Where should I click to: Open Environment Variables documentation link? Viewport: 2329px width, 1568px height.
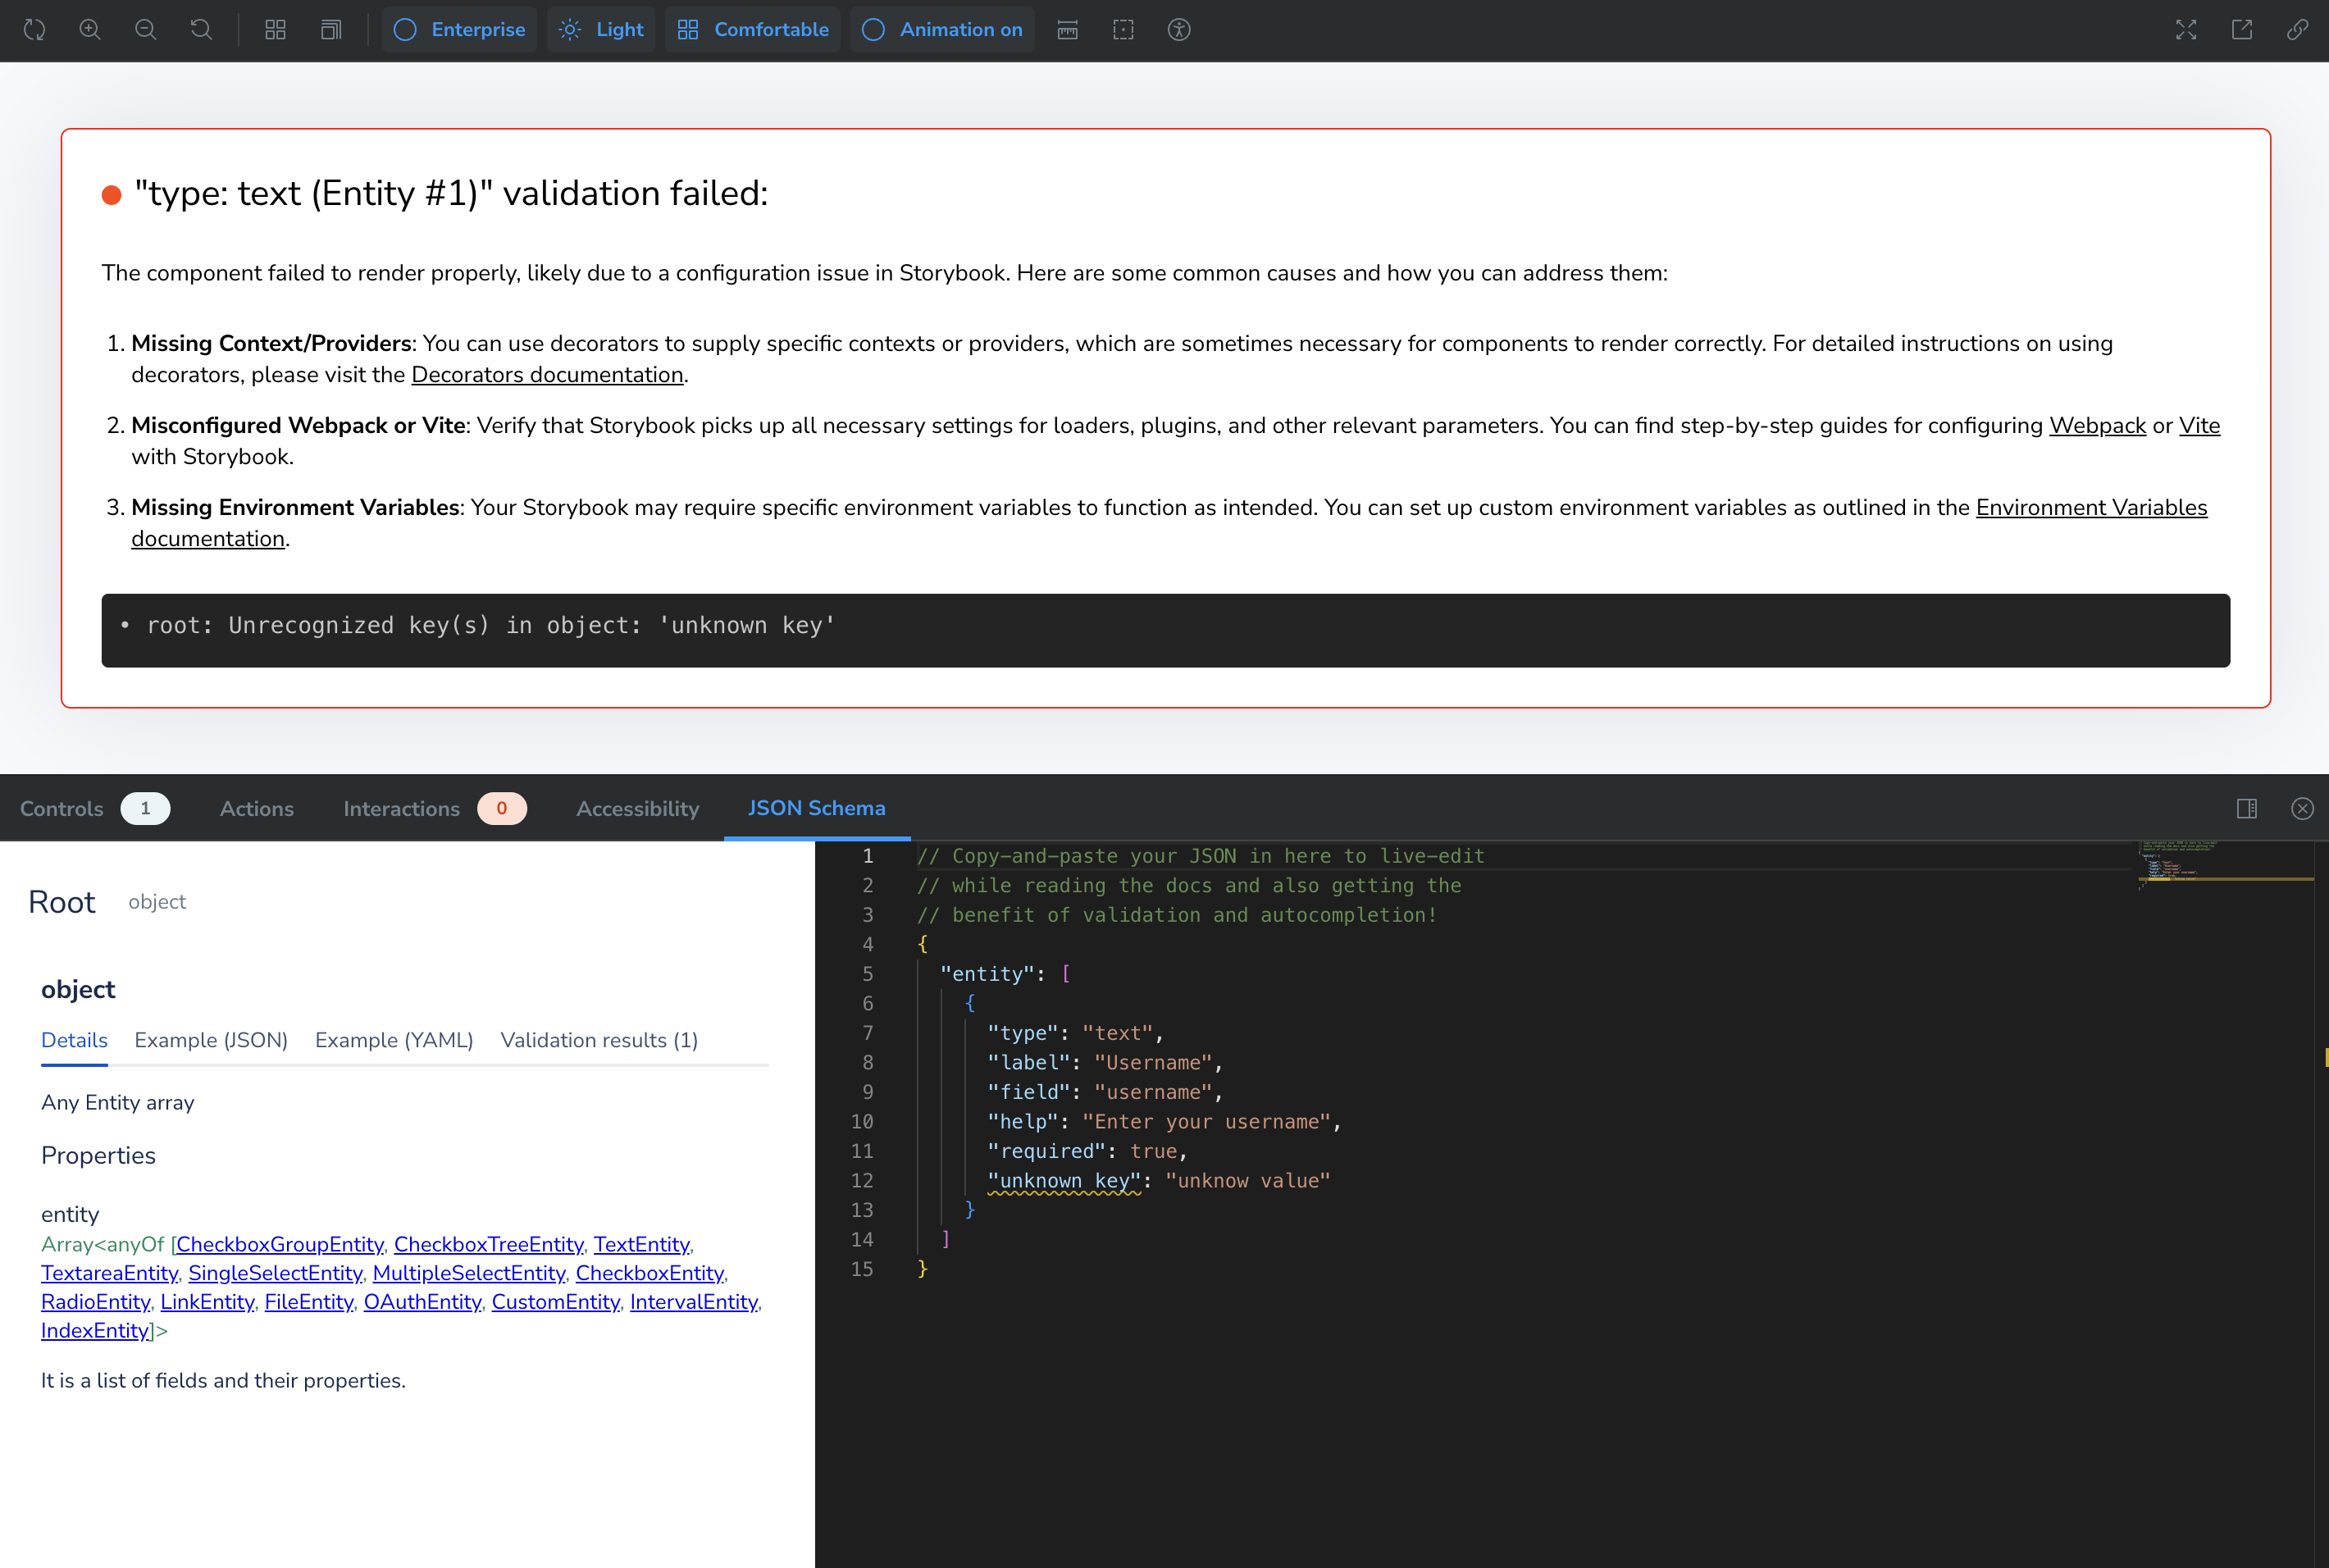tap(2091, 508)
